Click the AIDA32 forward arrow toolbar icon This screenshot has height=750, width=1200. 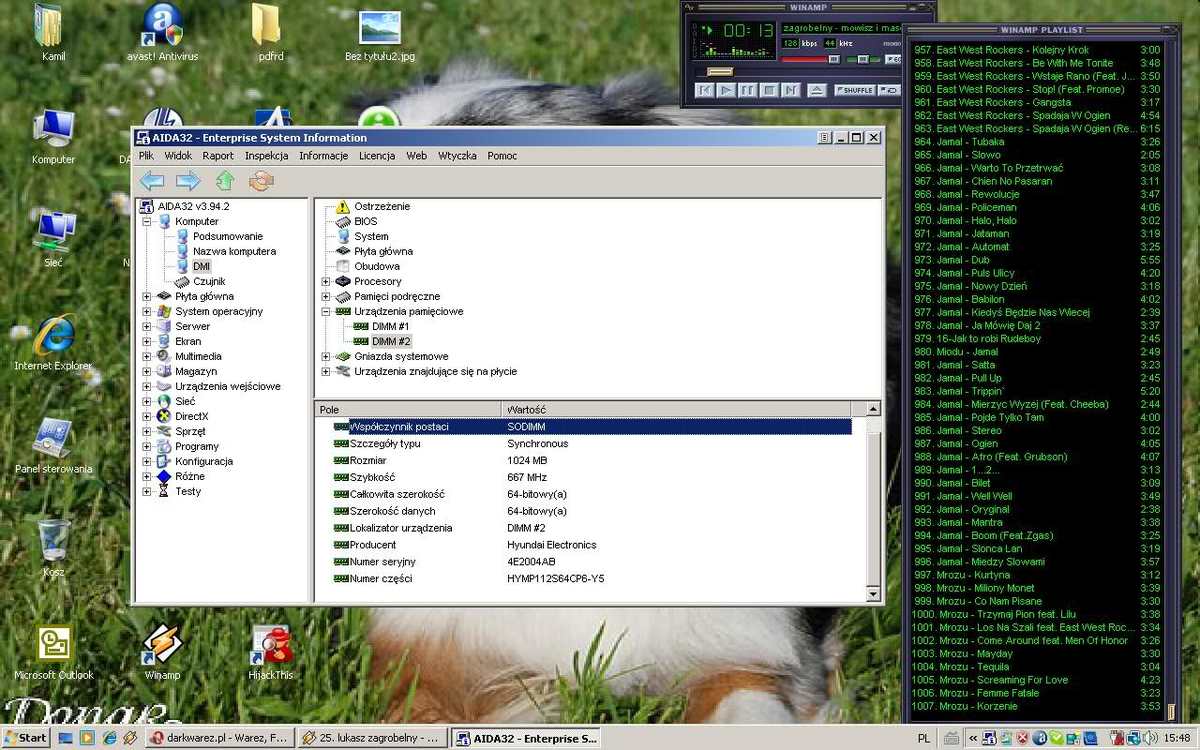[x=188, y=181]
